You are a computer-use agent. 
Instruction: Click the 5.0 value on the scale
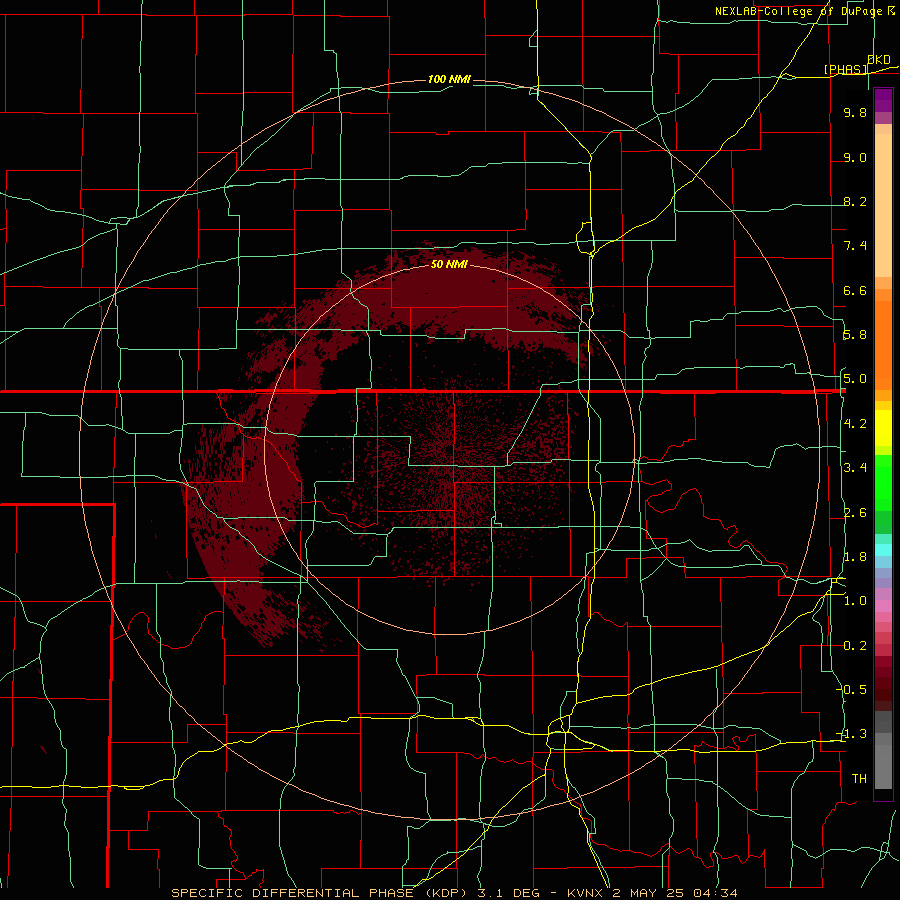(855, 379)
